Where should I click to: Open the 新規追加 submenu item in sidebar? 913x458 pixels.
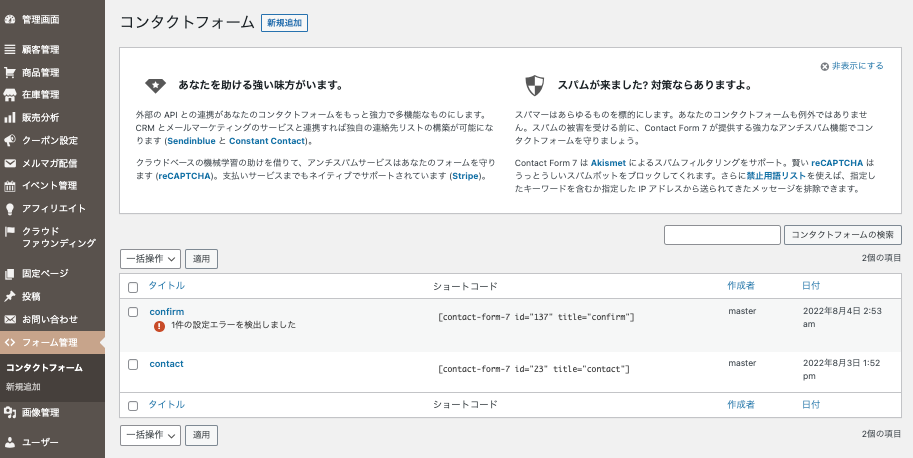tap(23, 386)
